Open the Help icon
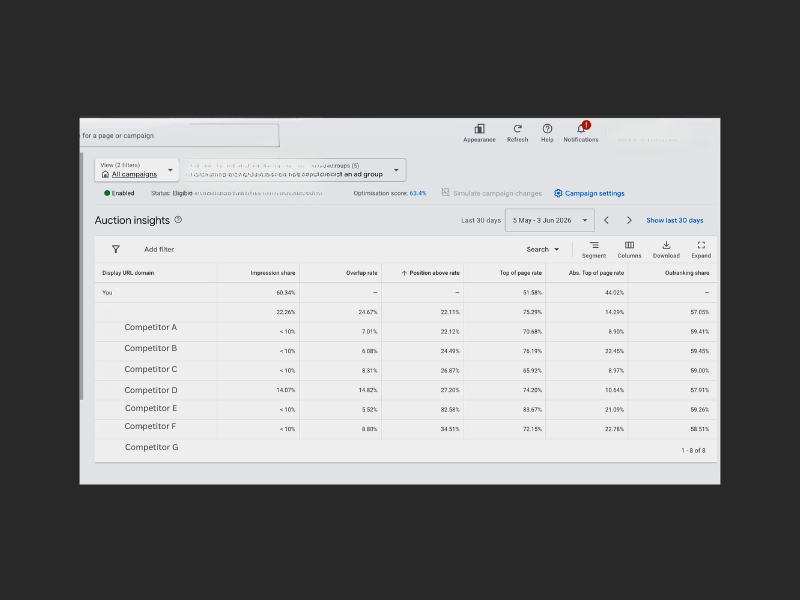This screenshot has height=600, width=800. pos(547,133)
